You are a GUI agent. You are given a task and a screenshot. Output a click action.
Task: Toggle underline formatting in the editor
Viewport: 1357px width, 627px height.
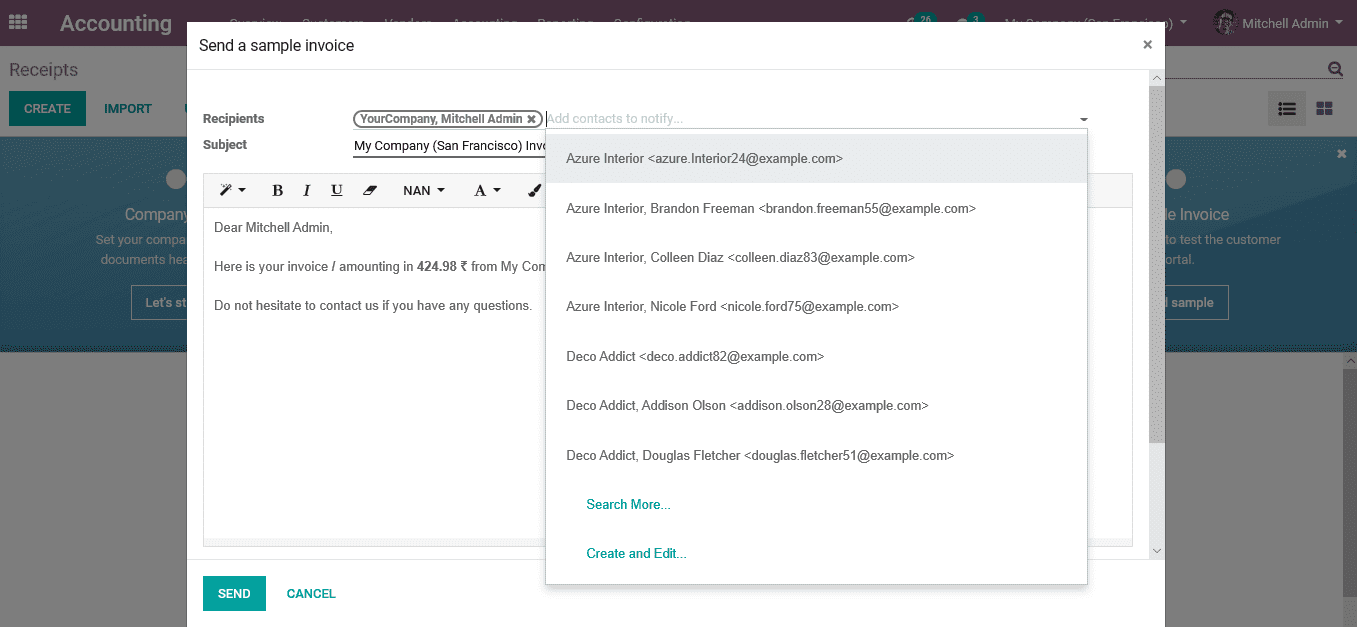337,190
